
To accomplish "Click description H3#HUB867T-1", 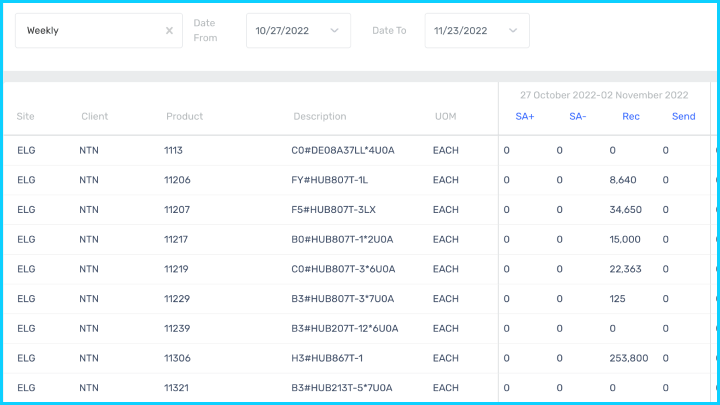I will coord(327,358).
